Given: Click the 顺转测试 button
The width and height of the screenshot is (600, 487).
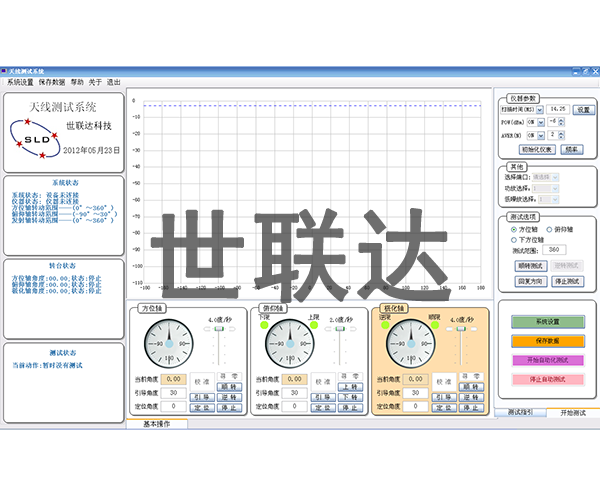Looking at the screenshot, I should (530, 265).
